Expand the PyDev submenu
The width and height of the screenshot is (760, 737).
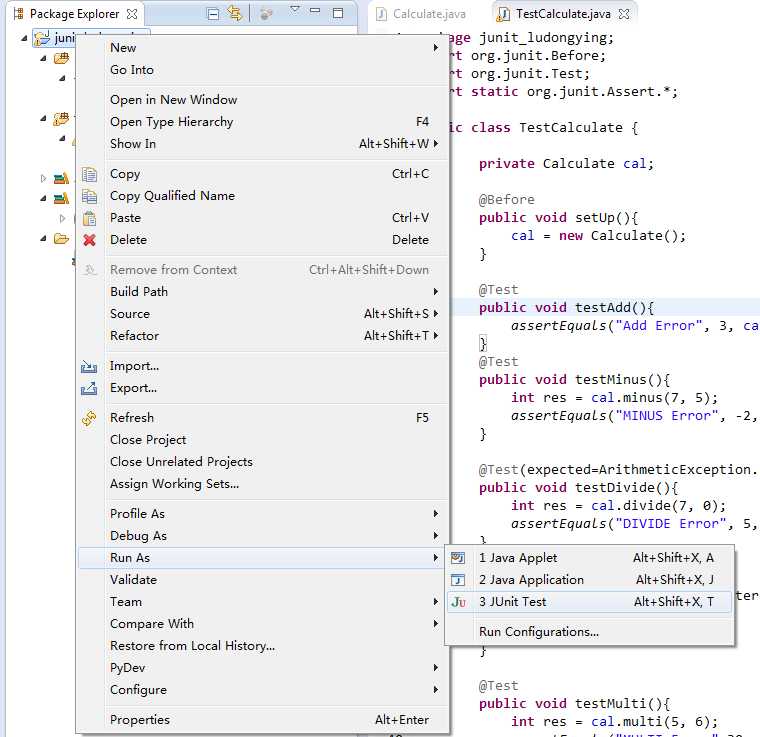263,668
